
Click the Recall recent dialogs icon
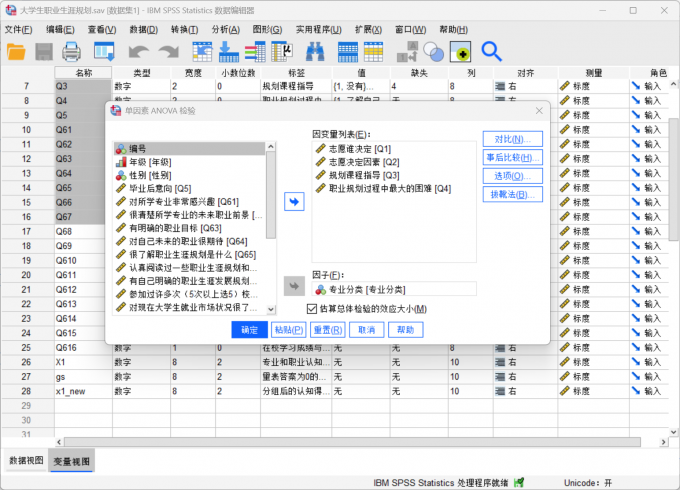(x=104, y=51)
